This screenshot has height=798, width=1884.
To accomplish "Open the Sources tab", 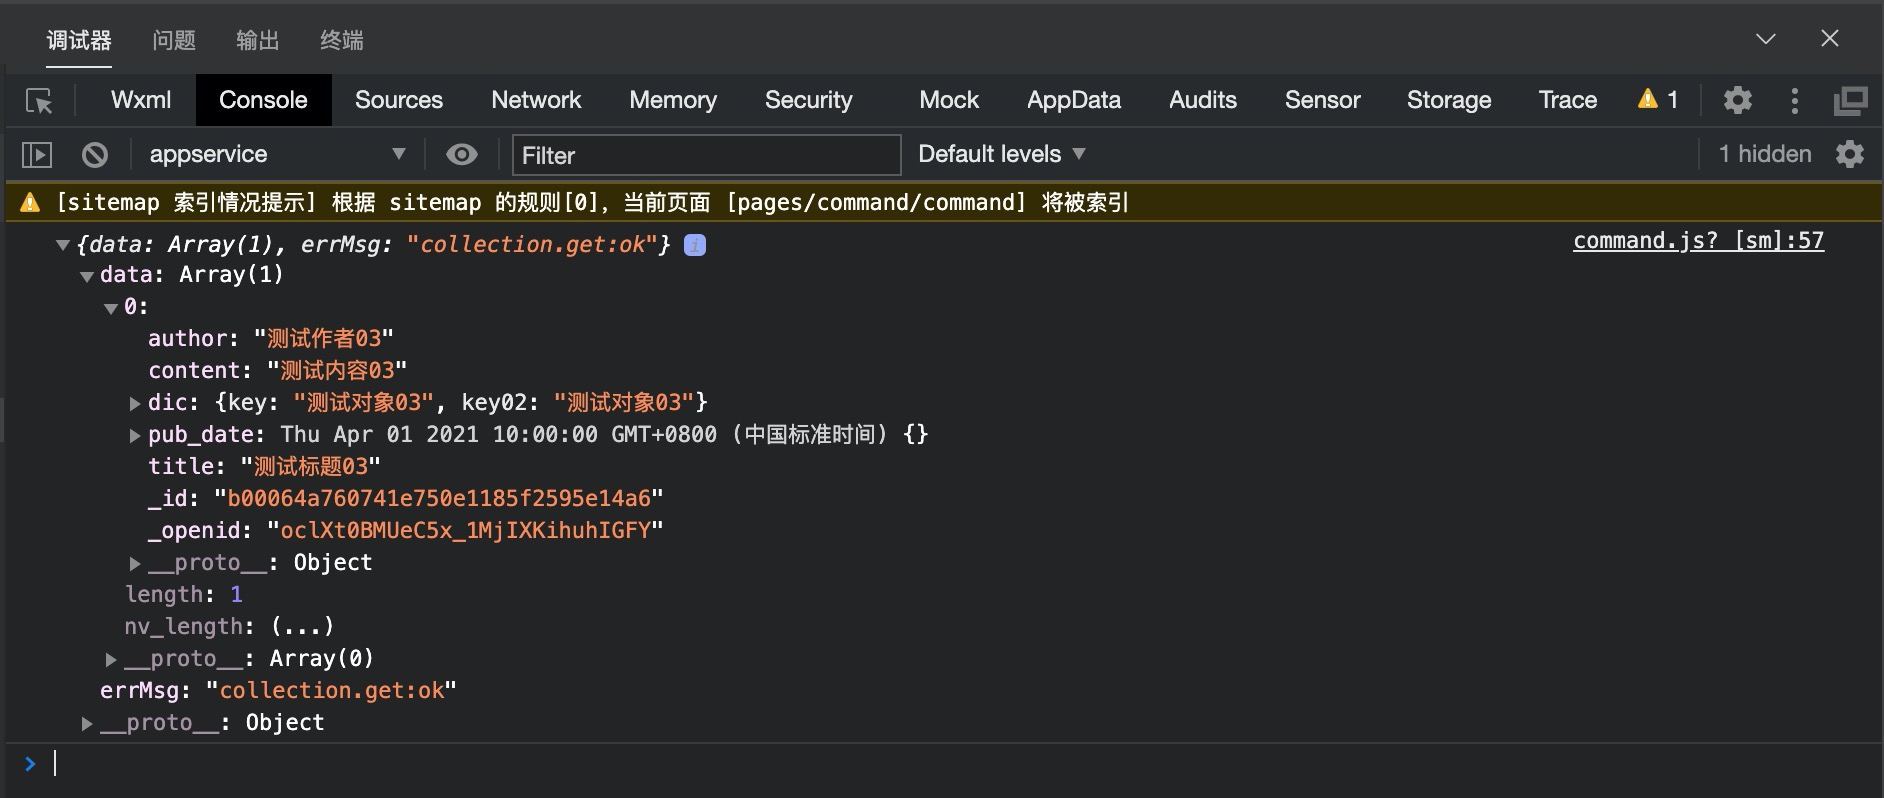I will pos(399,100).
